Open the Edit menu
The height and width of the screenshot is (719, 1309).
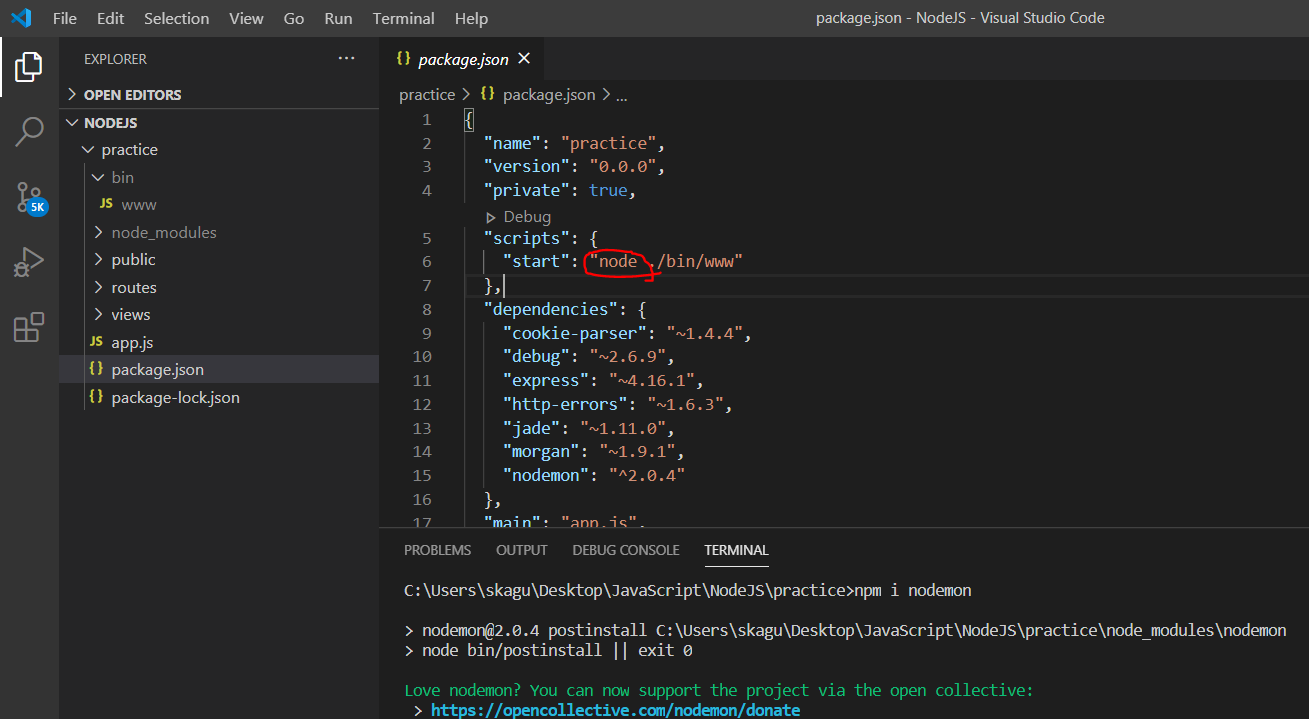[111, 18]
